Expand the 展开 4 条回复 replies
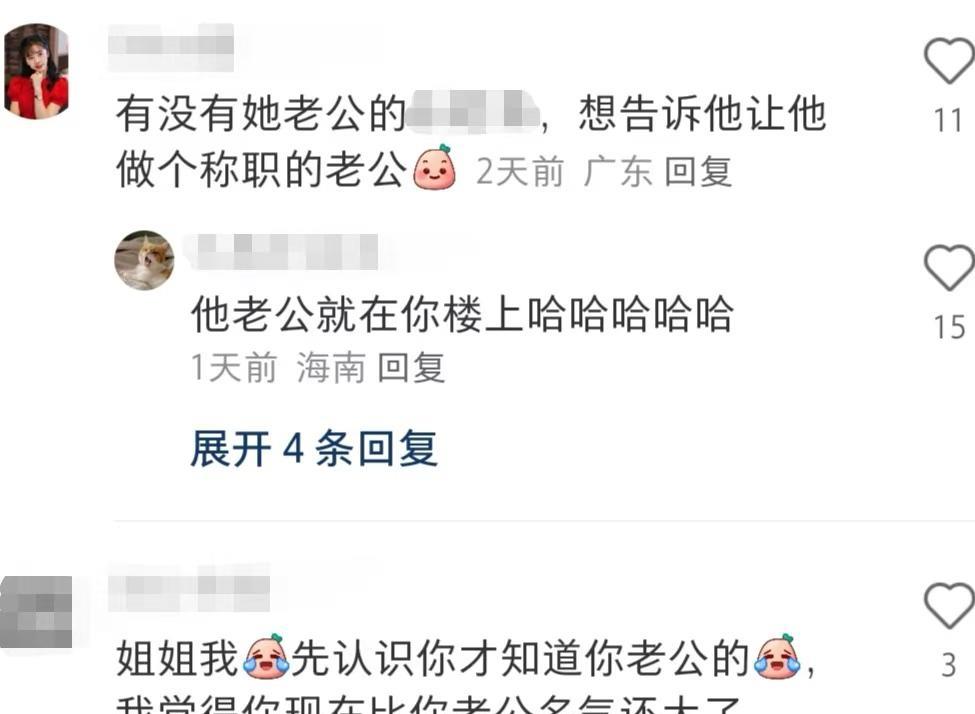Screen dimensions: 975x714 [314, 448]
